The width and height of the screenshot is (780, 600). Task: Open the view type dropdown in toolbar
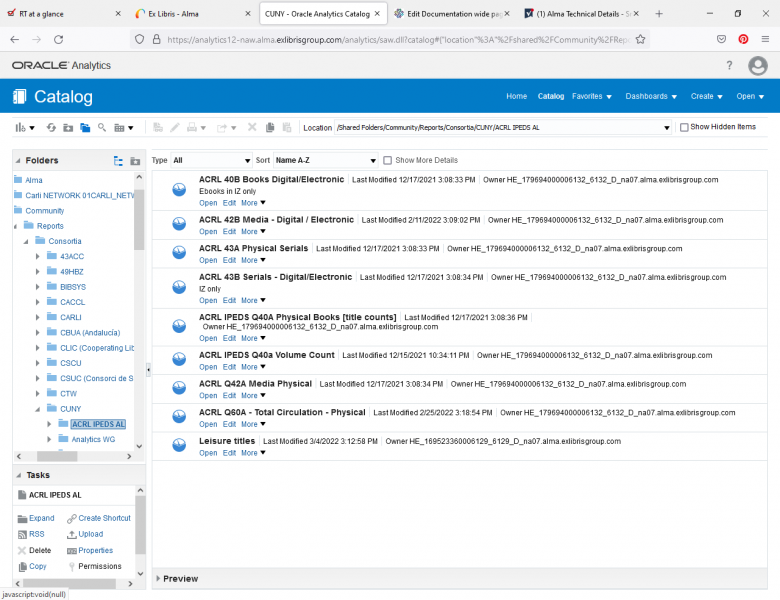(x=123, y=128)
